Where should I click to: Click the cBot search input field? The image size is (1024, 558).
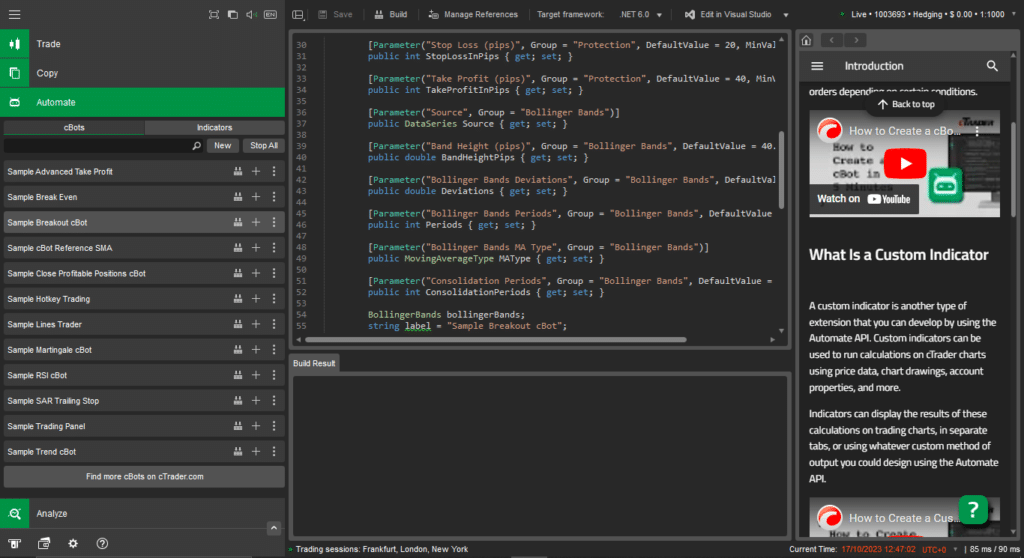click(98, 146)
